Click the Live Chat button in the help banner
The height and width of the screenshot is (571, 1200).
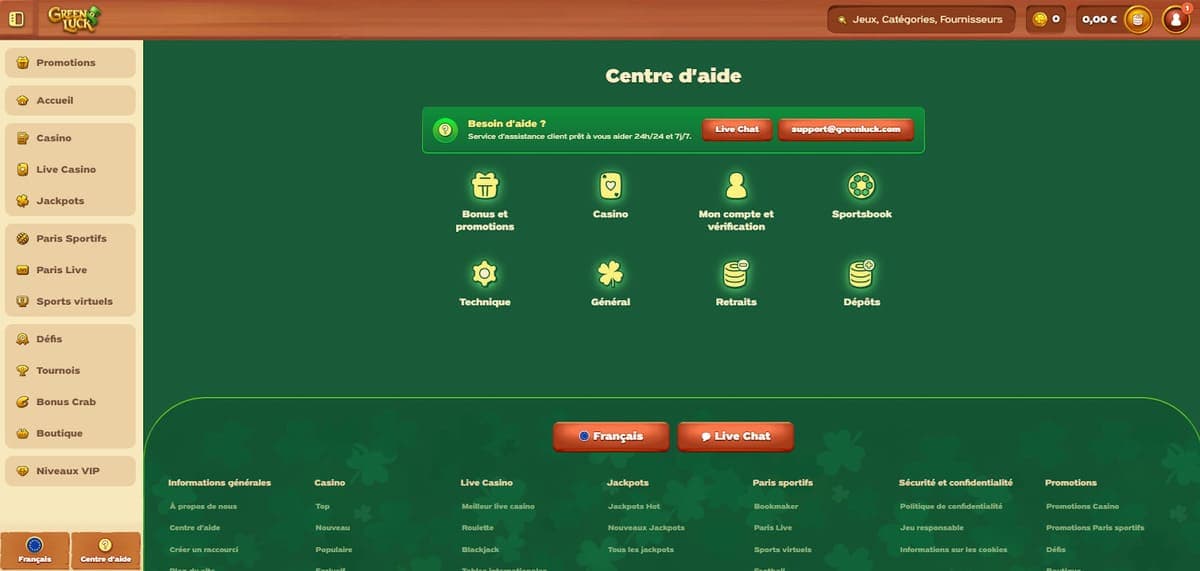pyautogui.click(x=737, y=130)
